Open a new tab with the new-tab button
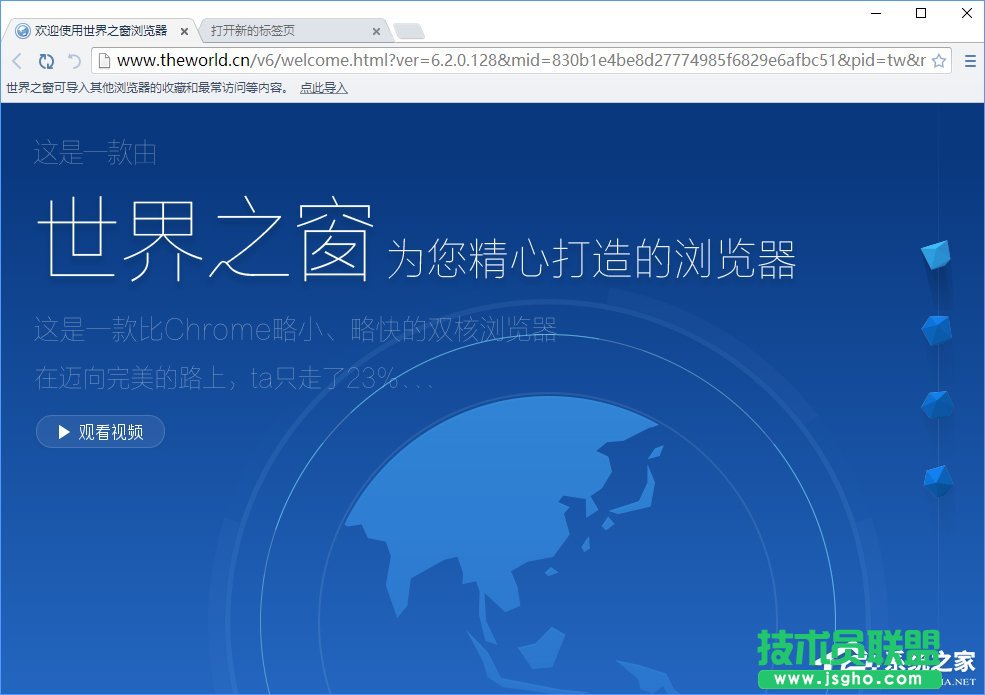Viewport: 985px width, 695px height. [409, 31]
